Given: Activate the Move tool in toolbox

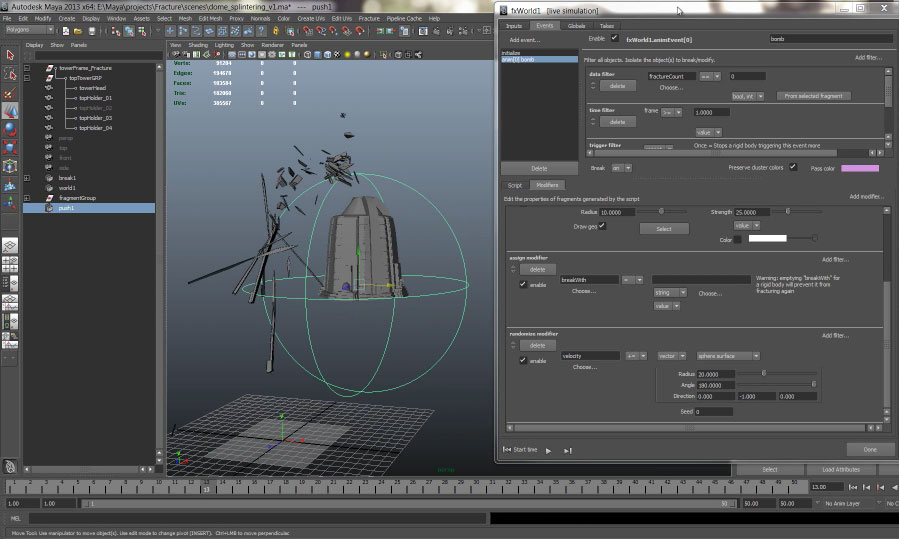Looking at the screenshot, I should pos(10,111).
